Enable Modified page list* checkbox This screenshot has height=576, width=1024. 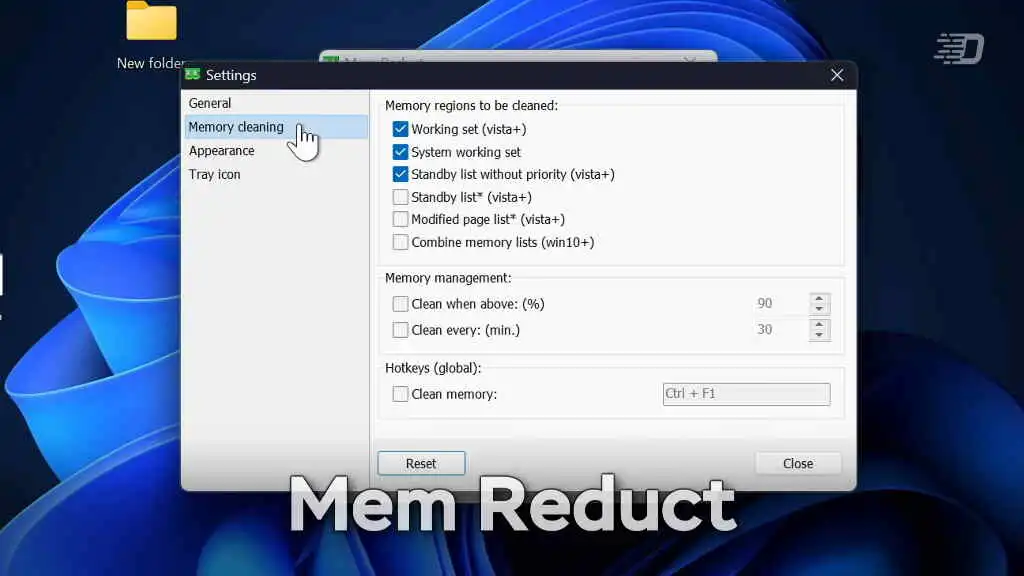[400, 219]
